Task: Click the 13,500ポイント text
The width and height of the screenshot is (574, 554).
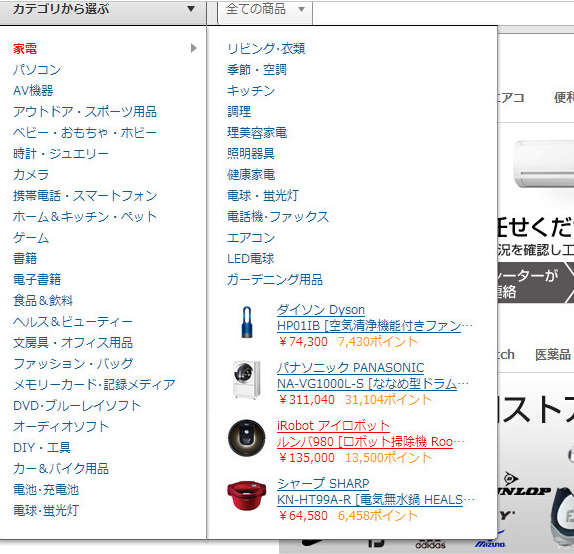Action: (388, 457)
